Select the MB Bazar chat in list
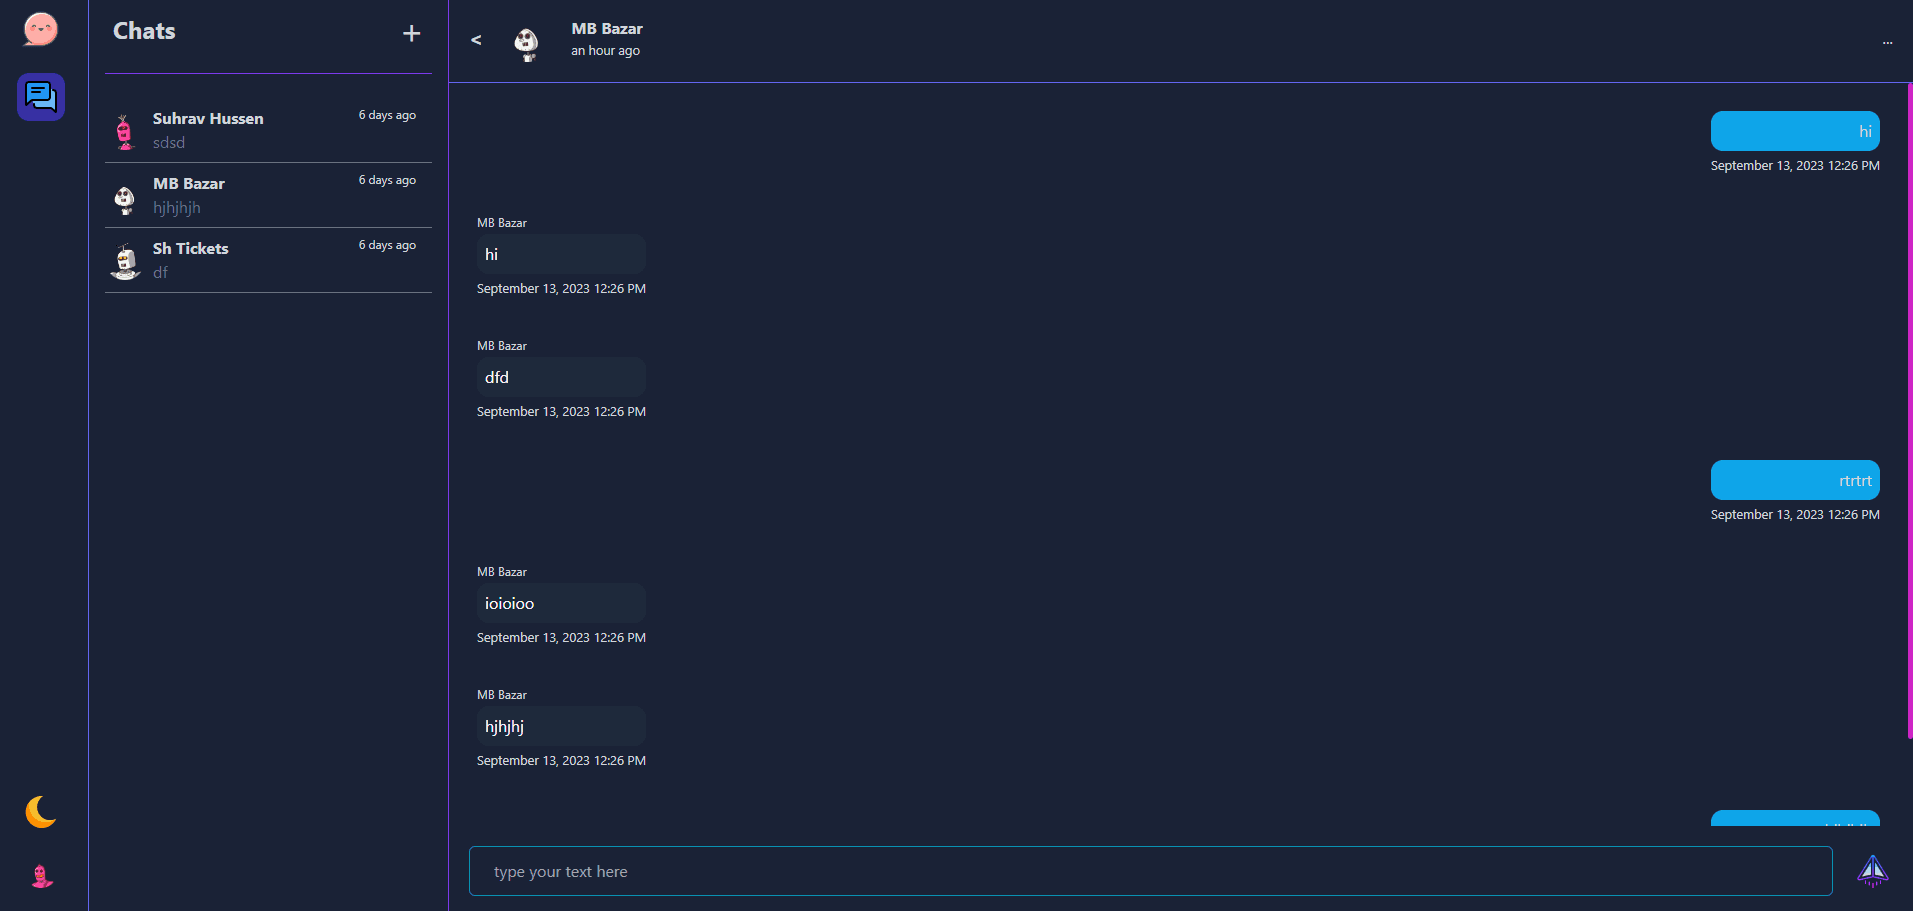 268,195
